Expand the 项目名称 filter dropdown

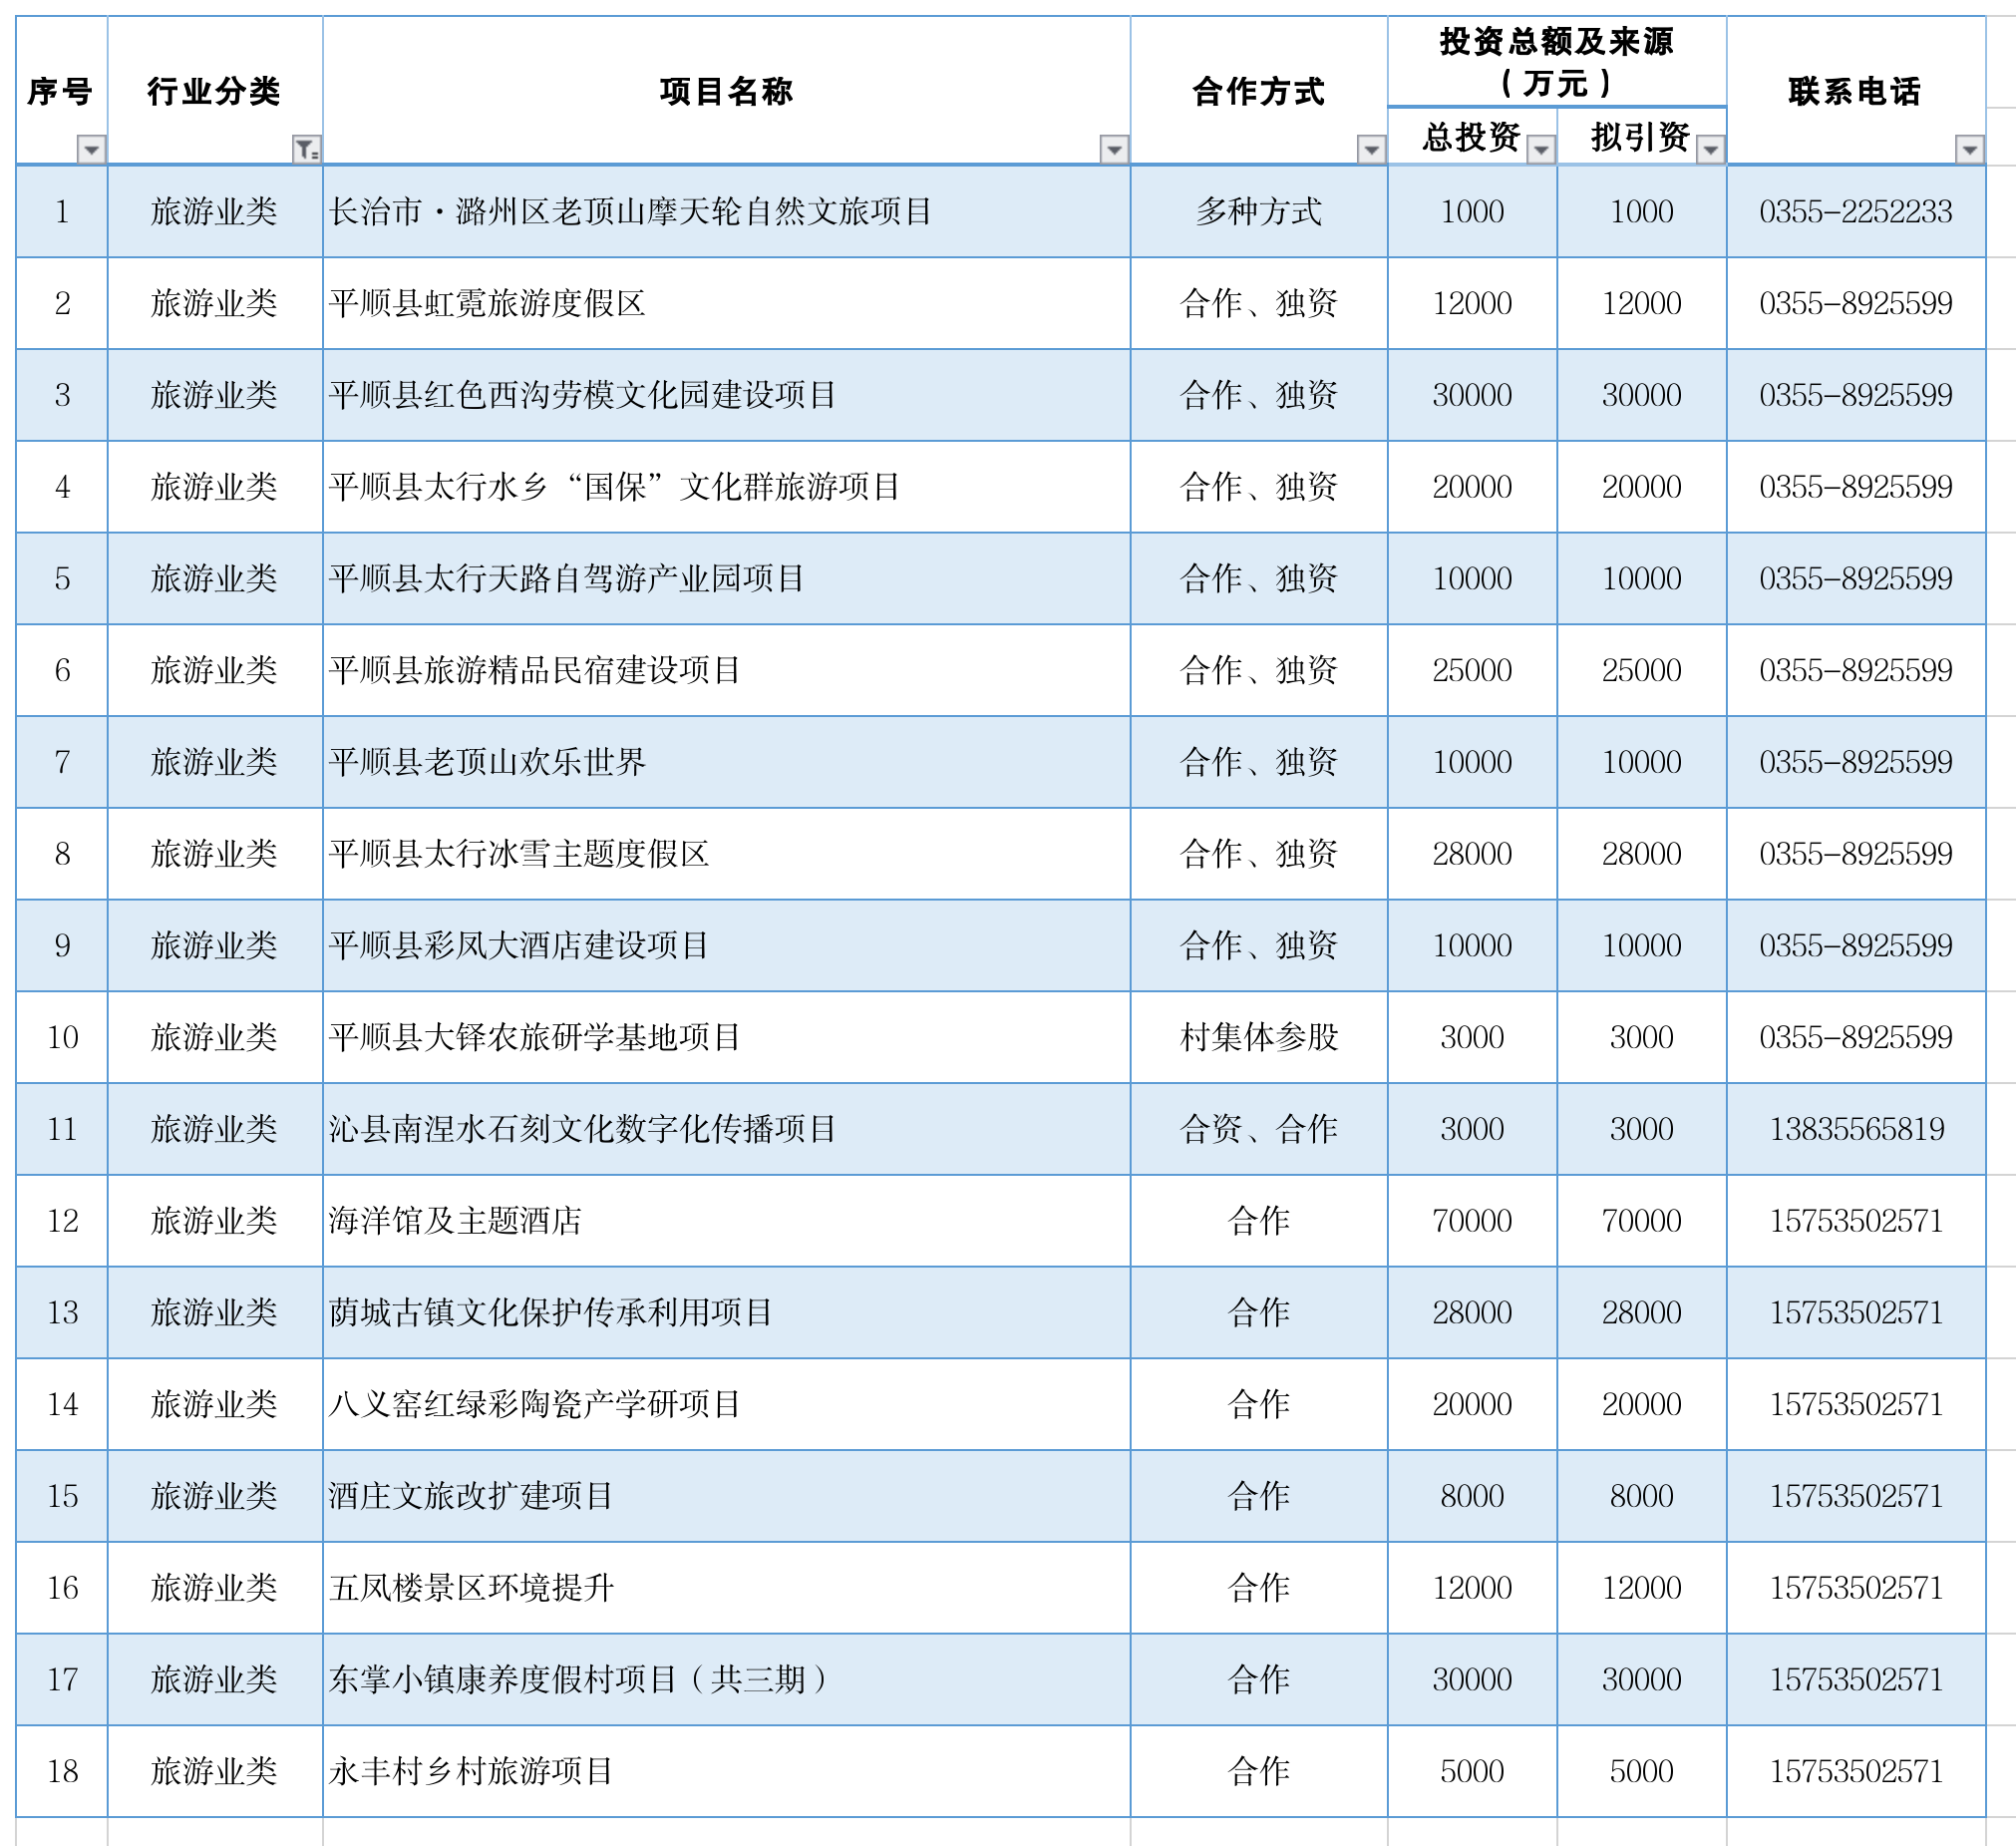[x=1113, y=150]
